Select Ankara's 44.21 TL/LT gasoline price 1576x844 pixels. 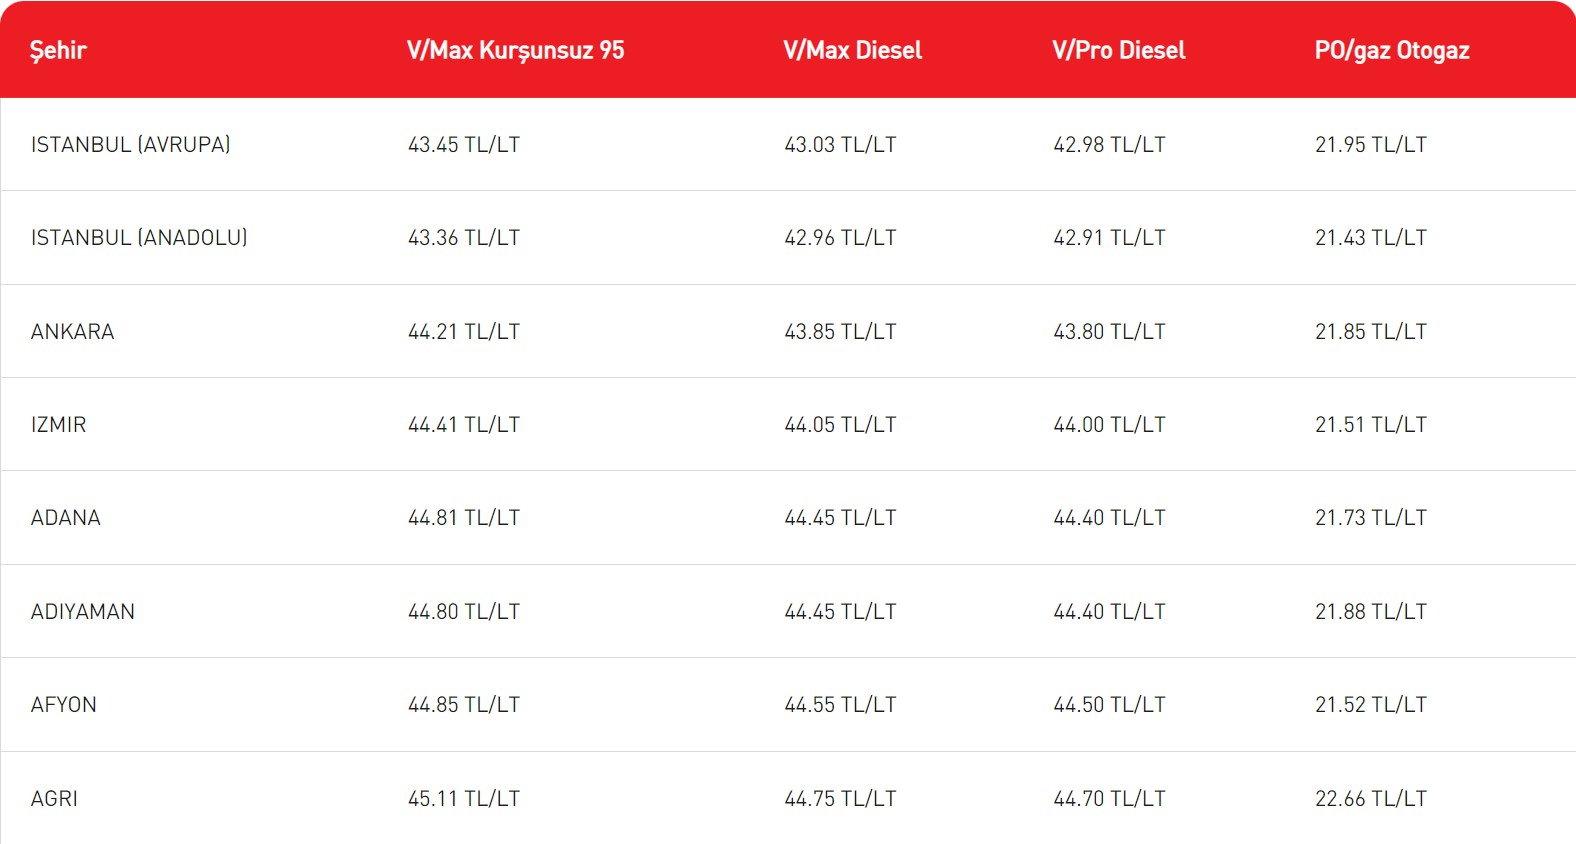click(464, 331)
